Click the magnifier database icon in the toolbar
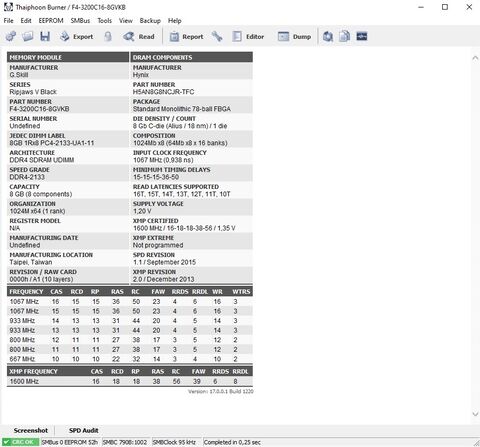Screen dimensions: 480x447 [328, 36]
